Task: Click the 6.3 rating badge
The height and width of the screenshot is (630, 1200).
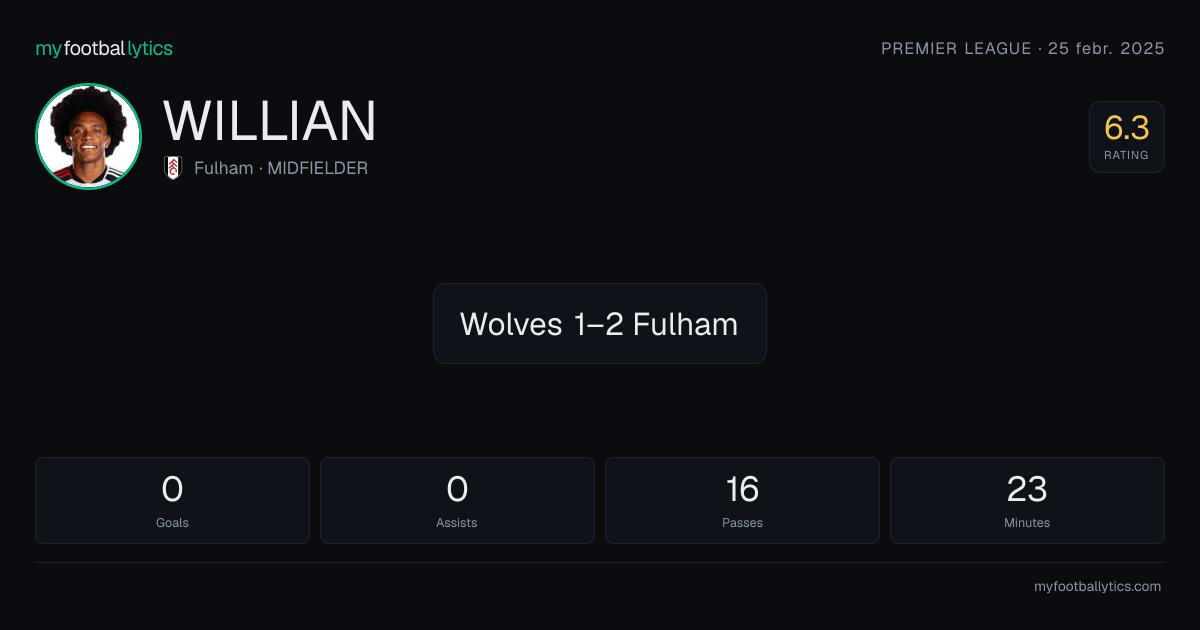Action: coord(1126,137)
